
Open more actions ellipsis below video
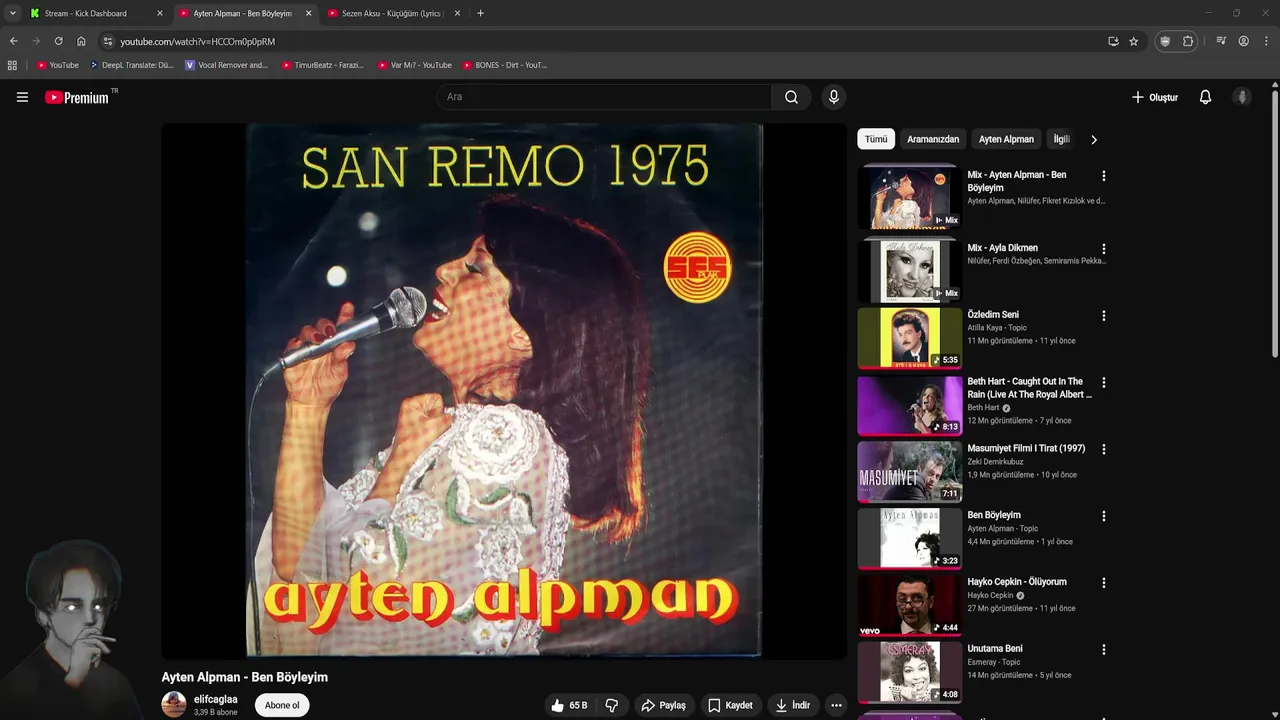tap(836, 705)
